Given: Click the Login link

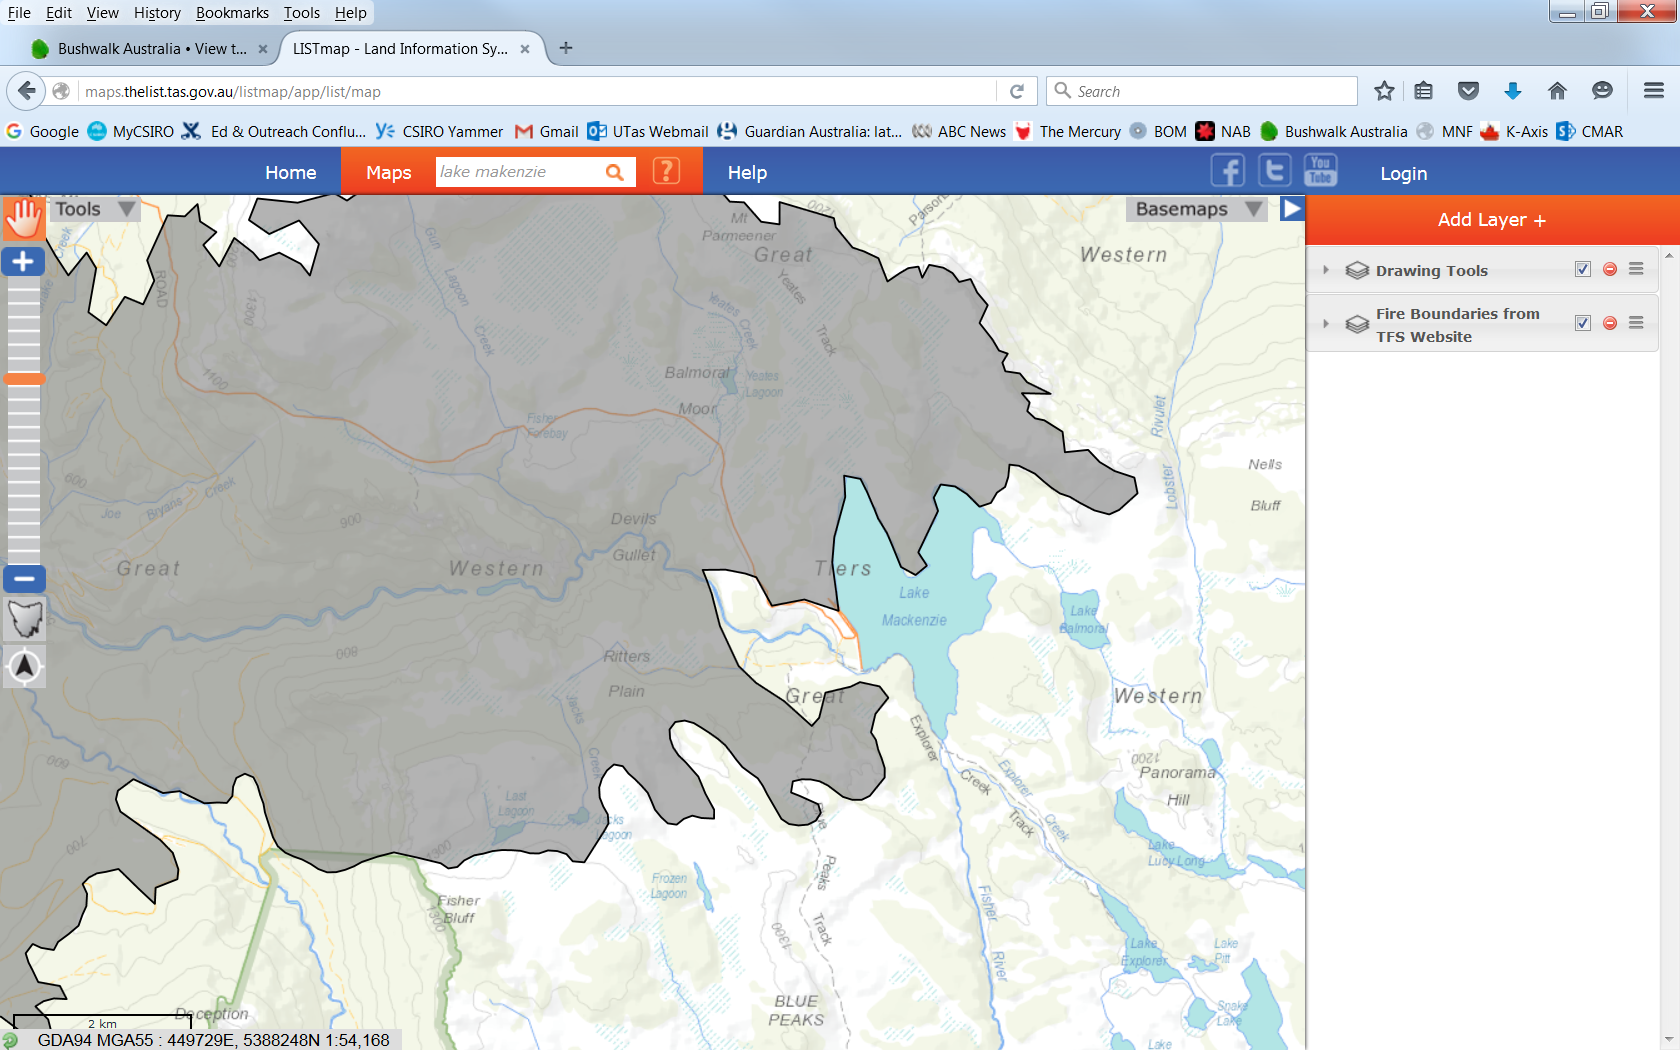Looking at the screenshot, I should 1403,173.
